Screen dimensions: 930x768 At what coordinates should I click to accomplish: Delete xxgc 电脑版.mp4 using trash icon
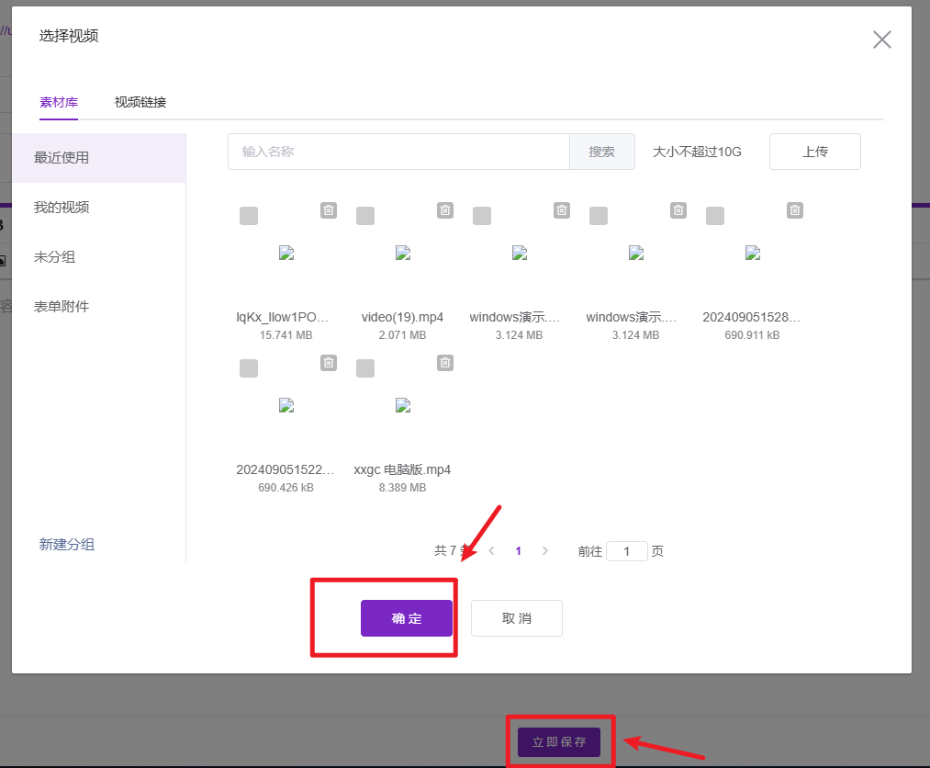[x=445, y=363]
